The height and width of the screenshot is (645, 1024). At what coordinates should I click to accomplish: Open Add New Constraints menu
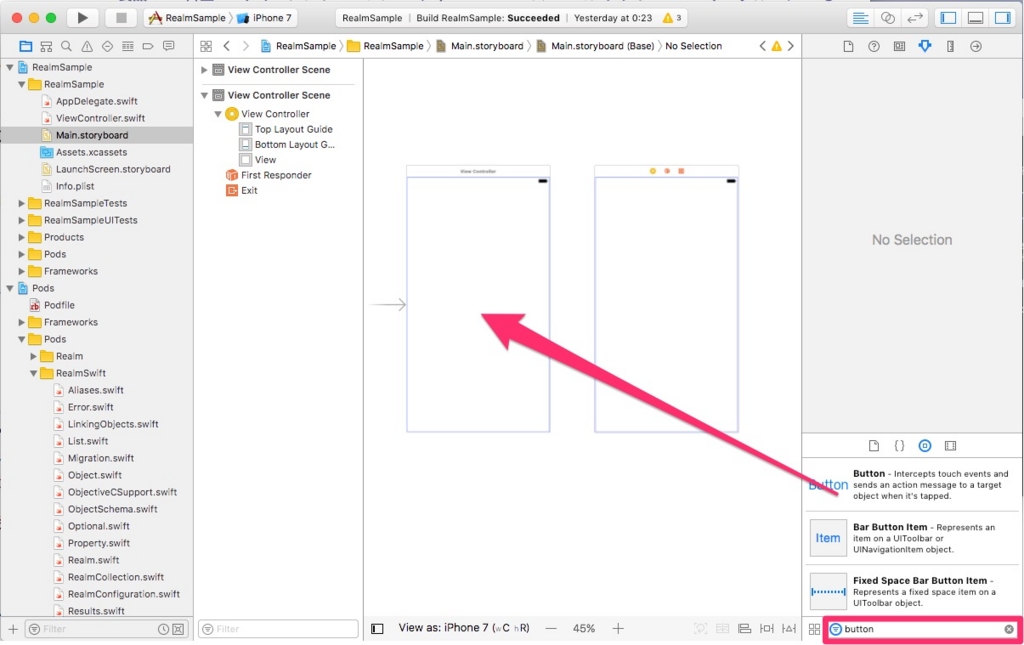767,629
